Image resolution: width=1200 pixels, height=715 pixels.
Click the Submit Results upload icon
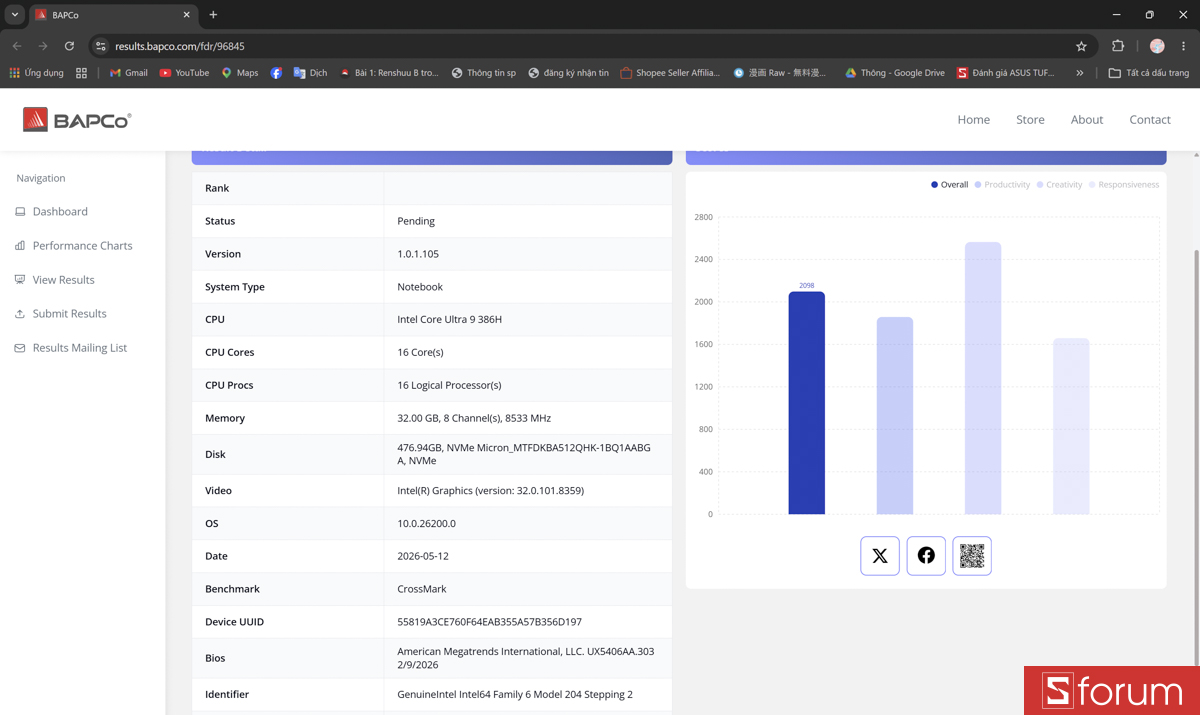pyautogui.click(x=20, y=314)
